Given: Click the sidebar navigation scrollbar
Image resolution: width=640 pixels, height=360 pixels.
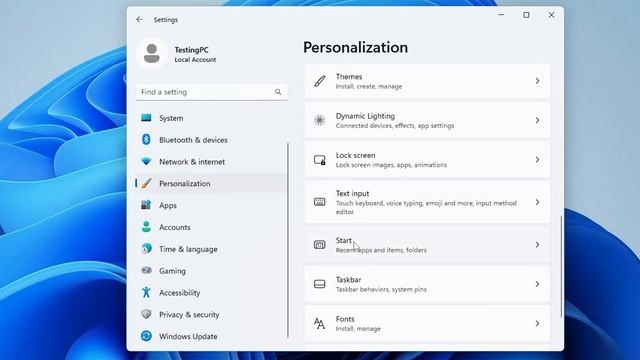Looking at the screenshot, I should click(288, 240).
